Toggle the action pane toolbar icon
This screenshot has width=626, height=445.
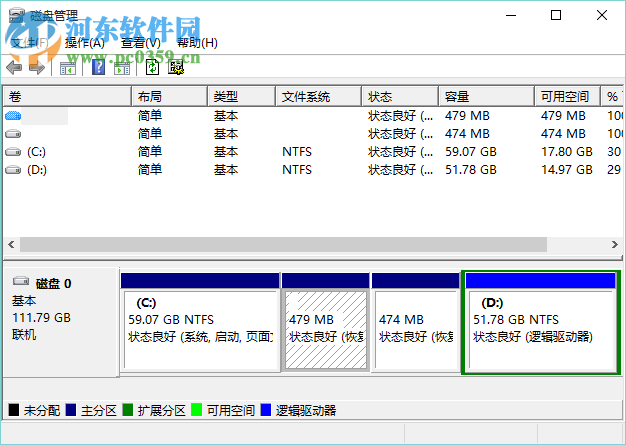[x=122, y=68]
